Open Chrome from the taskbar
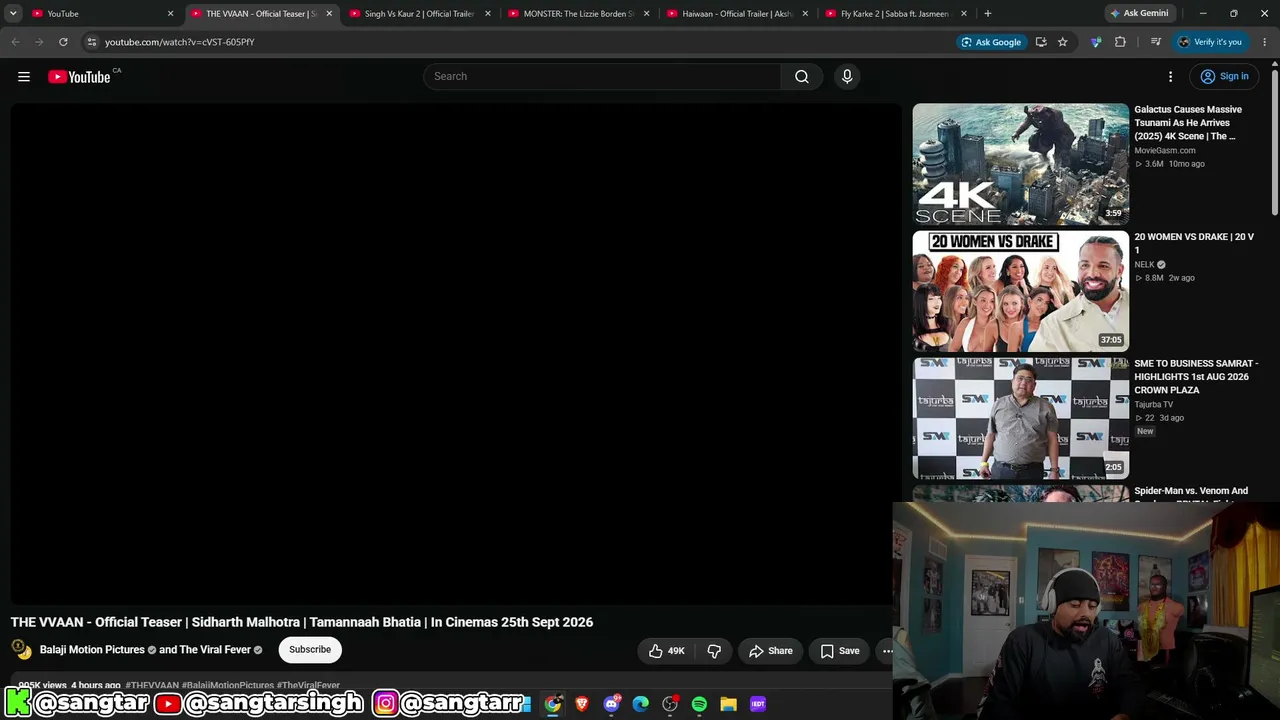Viewport: 1280px width, 720px height. coord(553,704)
